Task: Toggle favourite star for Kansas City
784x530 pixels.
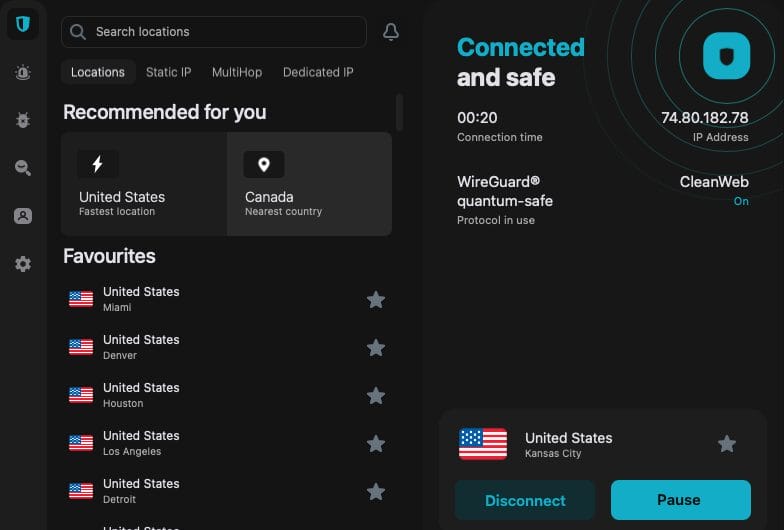Action: pos(727,444)
